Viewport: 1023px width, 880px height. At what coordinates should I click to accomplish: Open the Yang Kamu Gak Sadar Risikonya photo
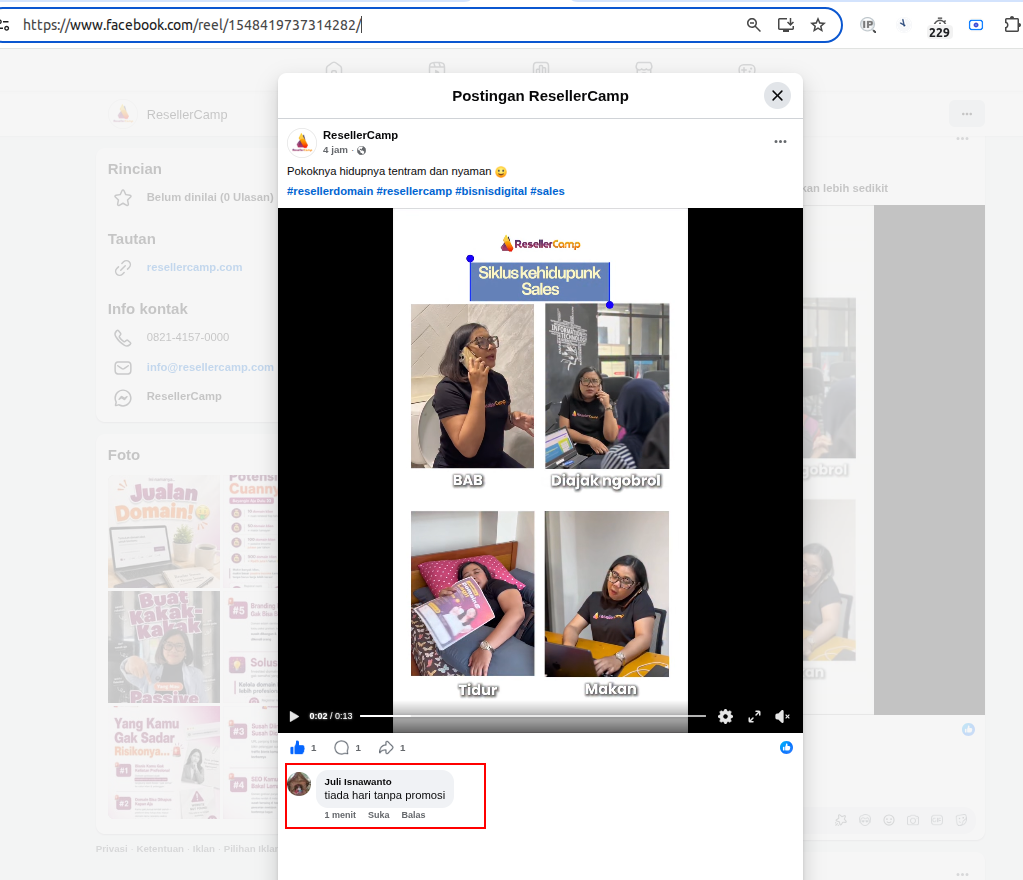pos(164,763)
